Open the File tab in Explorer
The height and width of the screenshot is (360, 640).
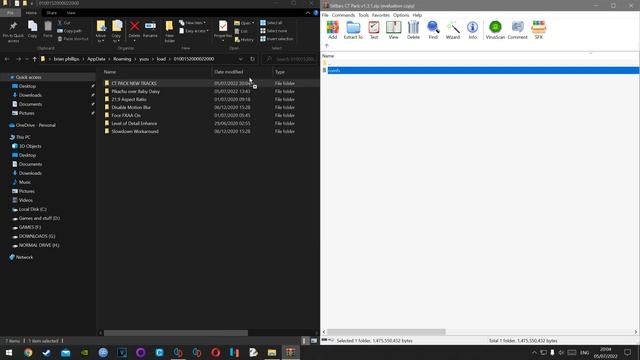pos(10,13)
